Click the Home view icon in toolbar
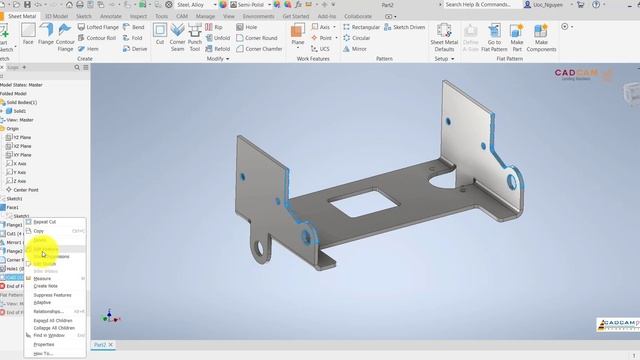Screen dimensions: 640x360 [69, 4]
